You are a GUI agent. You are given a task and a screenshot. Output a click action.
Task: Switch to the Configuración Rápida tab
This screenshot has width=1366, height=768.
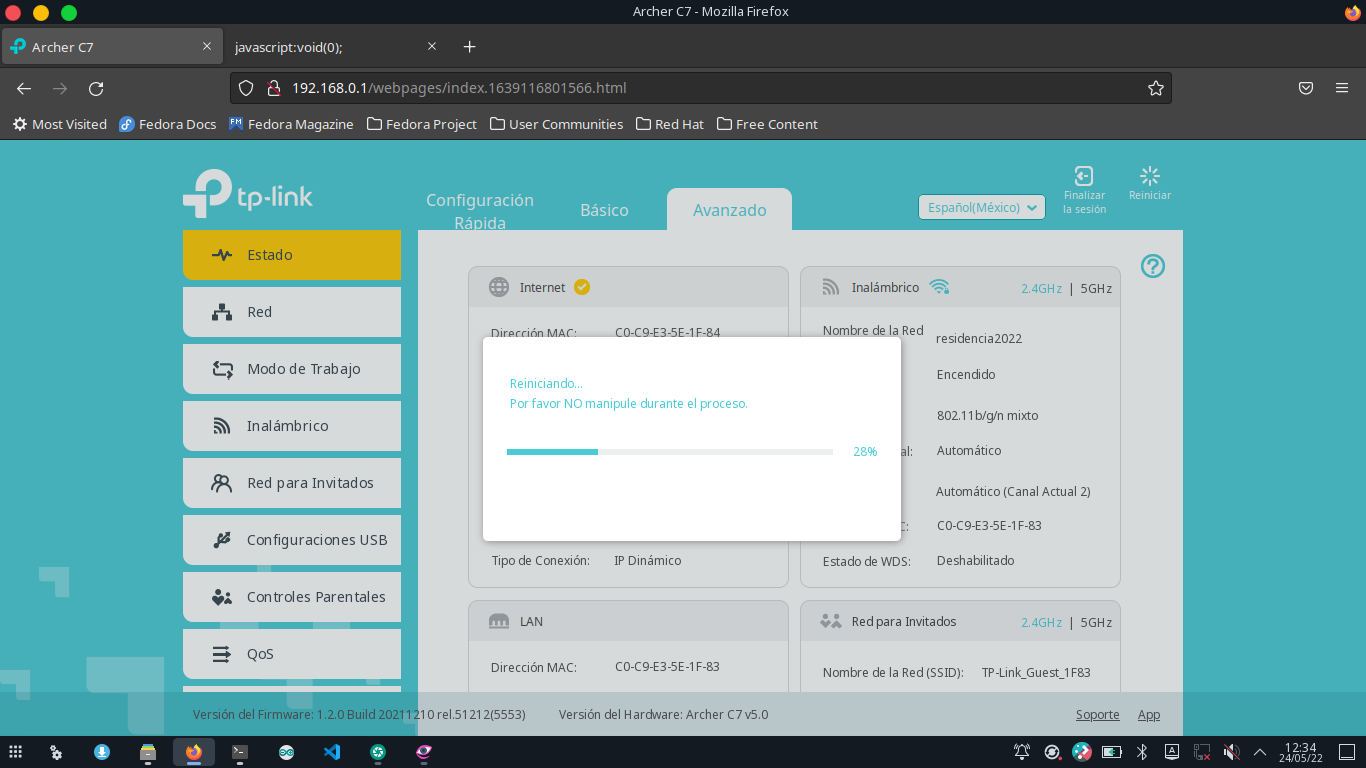point(480,211)
